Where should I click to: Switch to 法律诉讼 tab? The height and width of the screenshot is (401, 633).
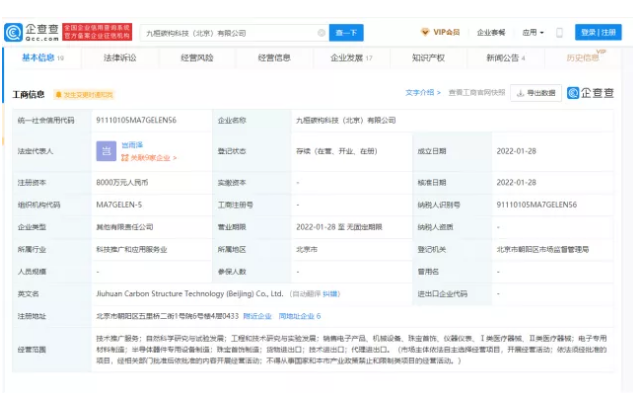[x=120, y=58]
